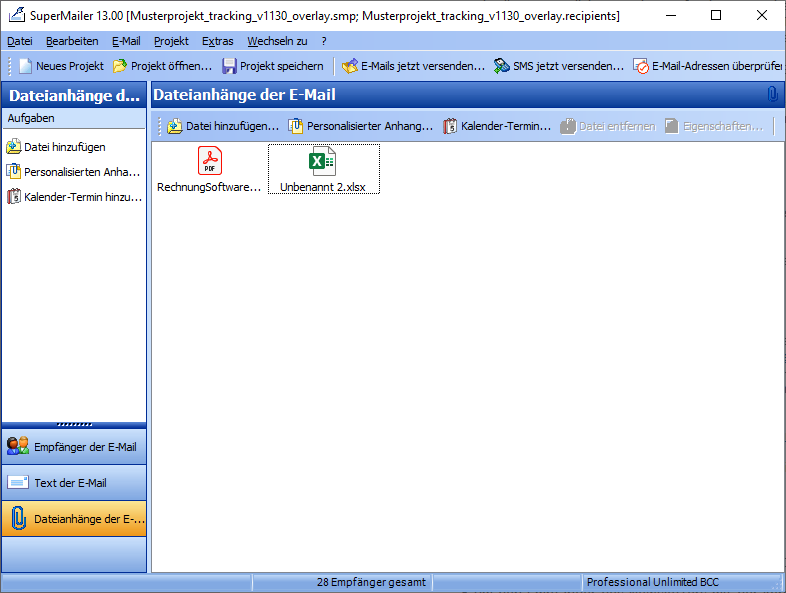Click Kalender-Termin hinzufügen sidebar task
This screenshot has height=593, width=786.
(x=74, y=197)
